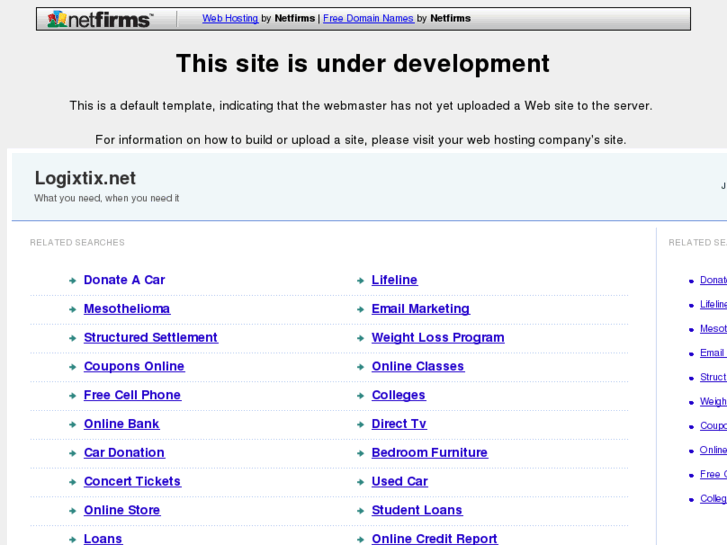The width and height of the screenshot is (727, 545).
Task: Click the arrow icon beside Online Classes
Action: [360, 367]
